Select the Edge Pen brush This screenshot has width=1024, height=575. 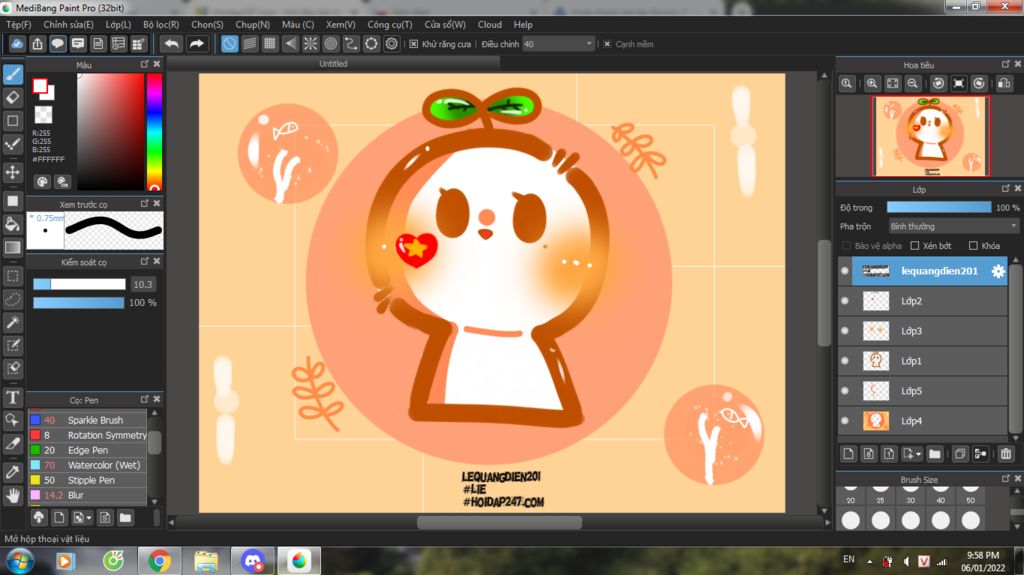coord(88,450)
